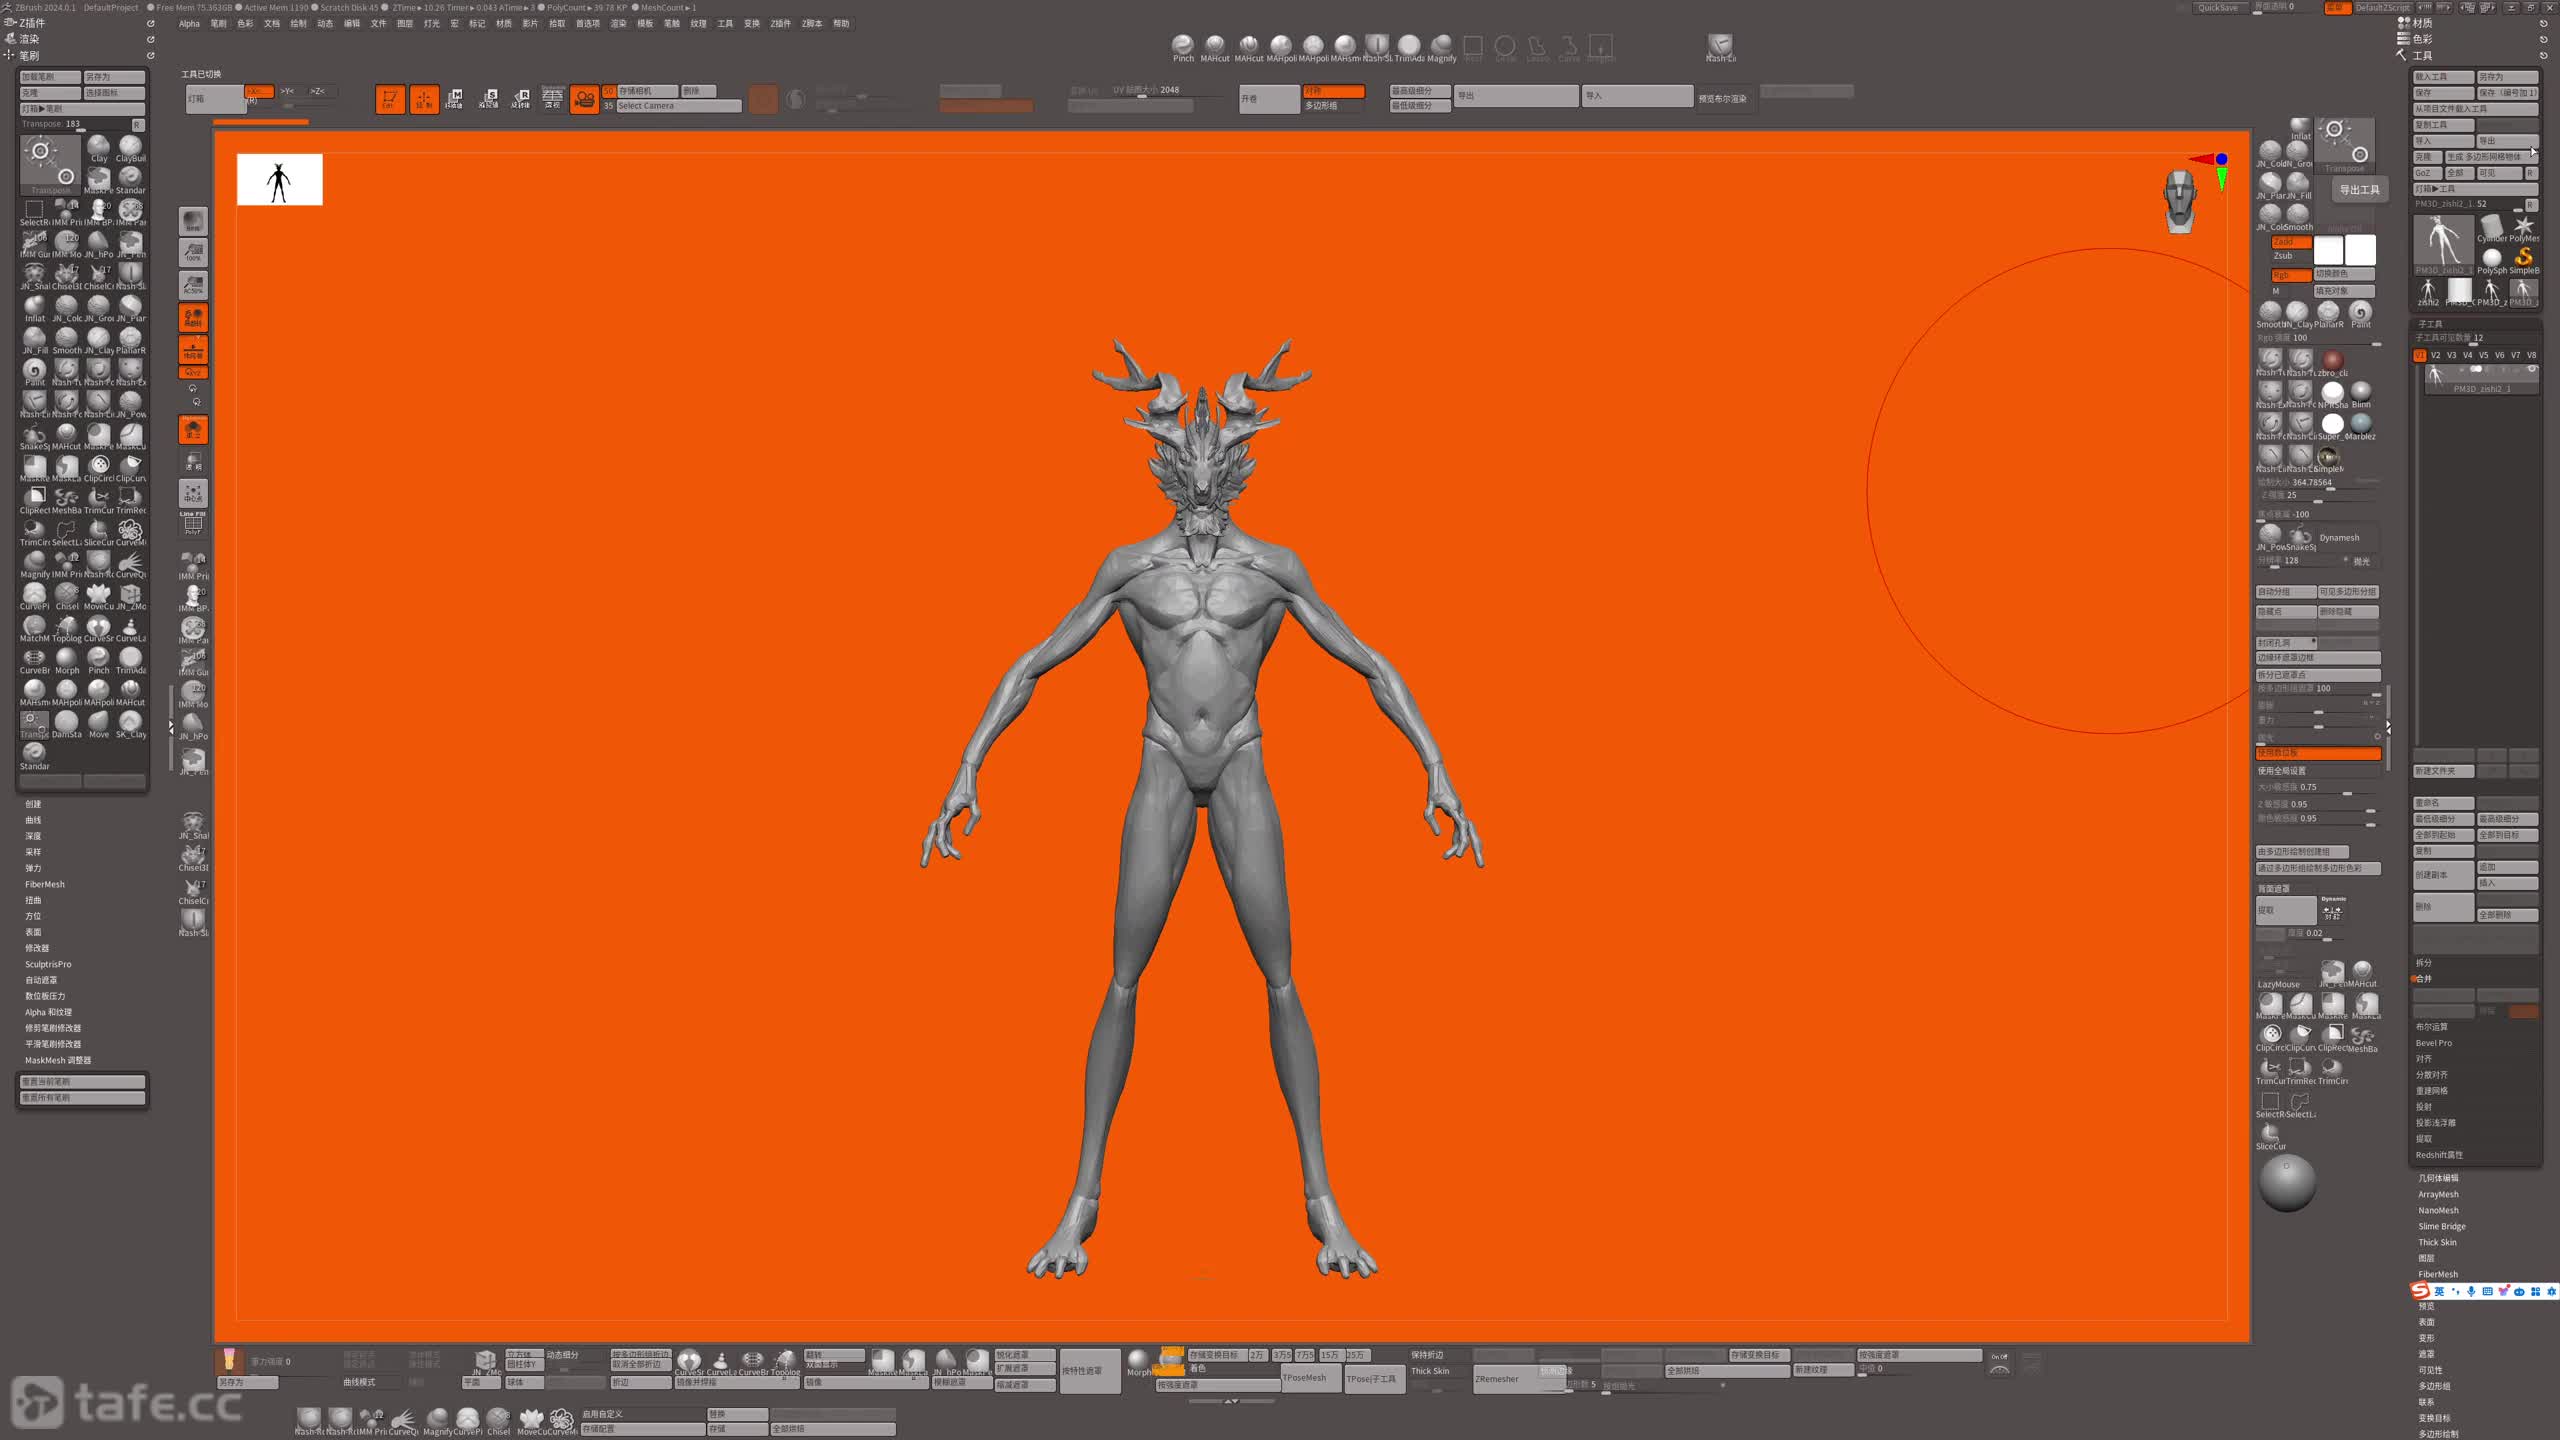The image size is (2560, 1440).
Task: Activate Draw mode in top shelf
Action: click(424, 99)
